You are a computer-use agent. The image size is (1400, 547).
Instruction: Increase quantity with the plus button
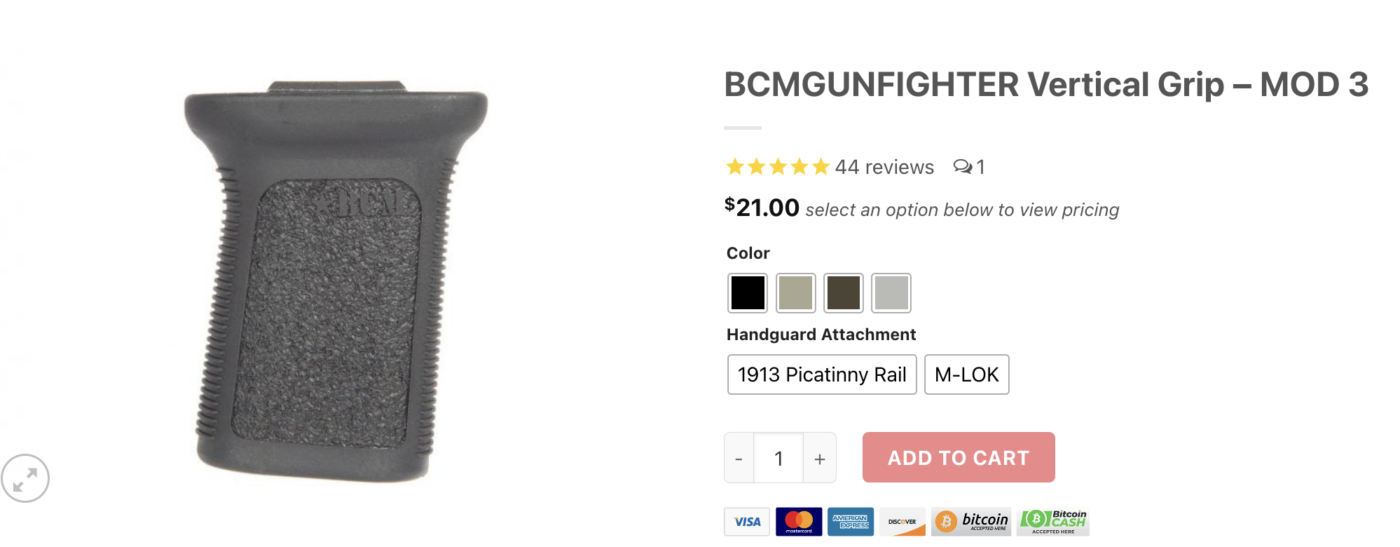click(819, 458)
